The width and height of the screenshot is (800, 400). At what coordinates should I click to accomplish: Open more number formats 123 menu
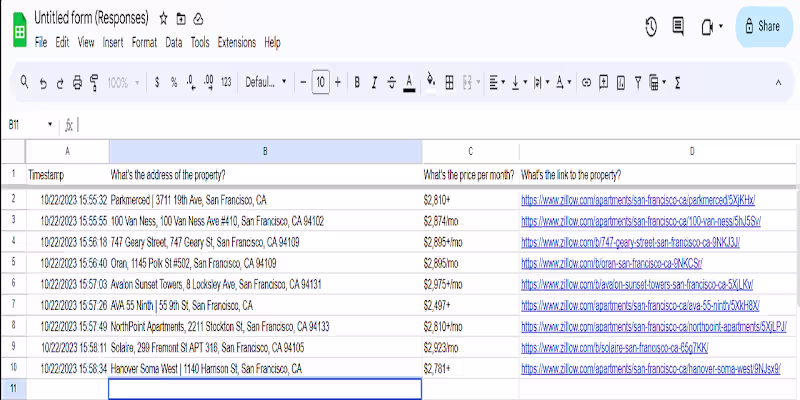point(226,83)
